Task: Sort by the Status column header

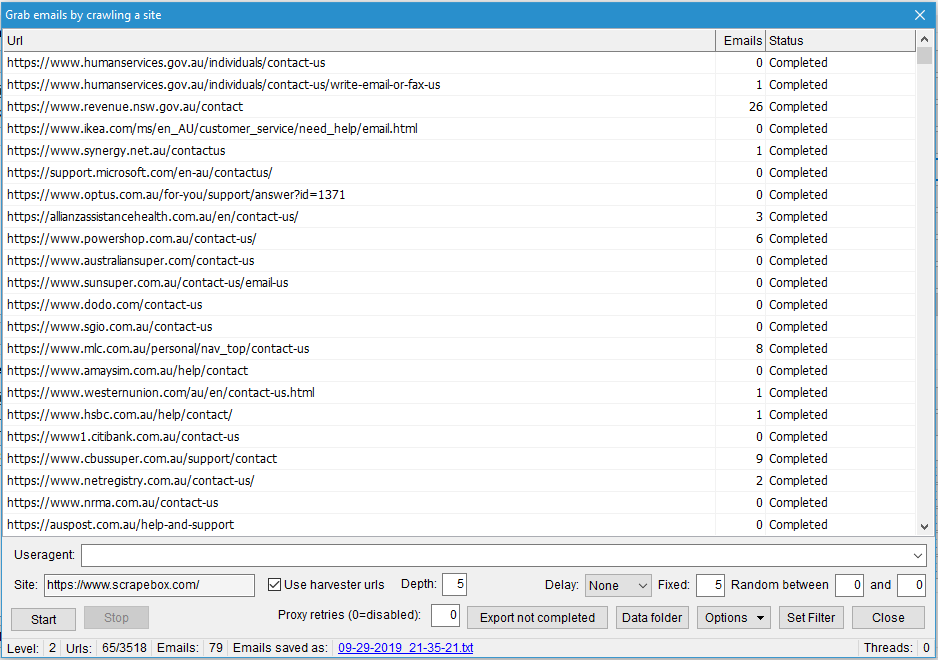Action: tap(840, 41)
